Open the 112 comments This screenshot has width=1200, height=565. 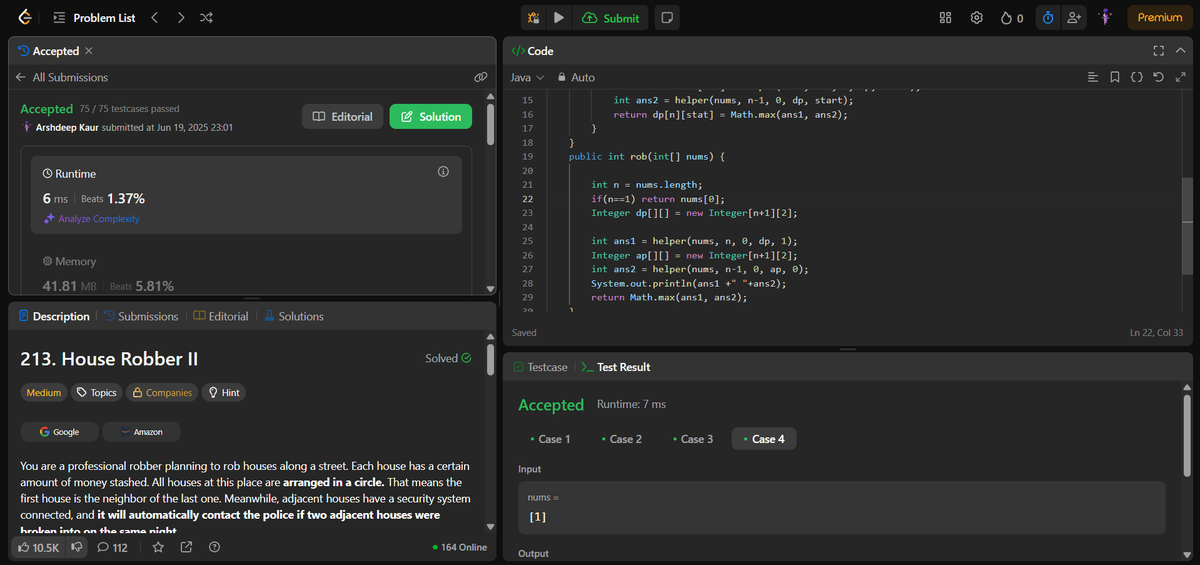coord(112,547)
